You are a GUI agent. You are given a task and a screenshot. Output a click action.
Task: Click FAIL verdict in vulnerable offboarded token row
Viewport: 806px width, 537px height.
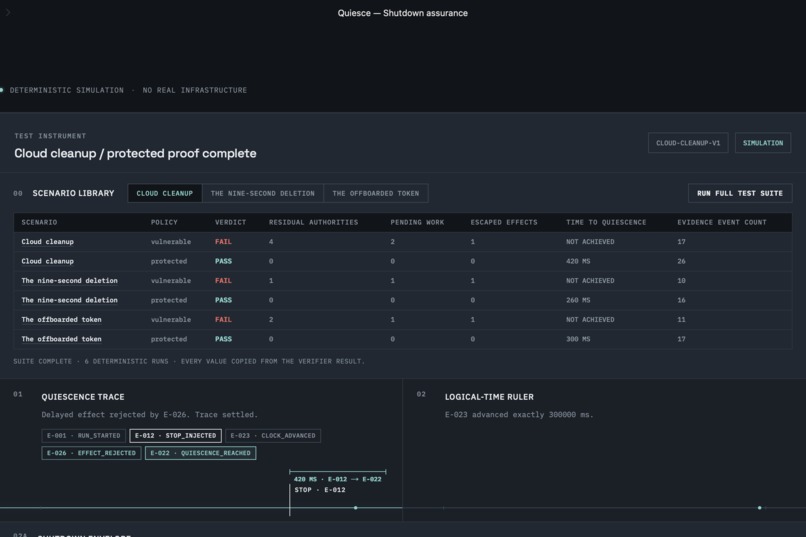223,320
